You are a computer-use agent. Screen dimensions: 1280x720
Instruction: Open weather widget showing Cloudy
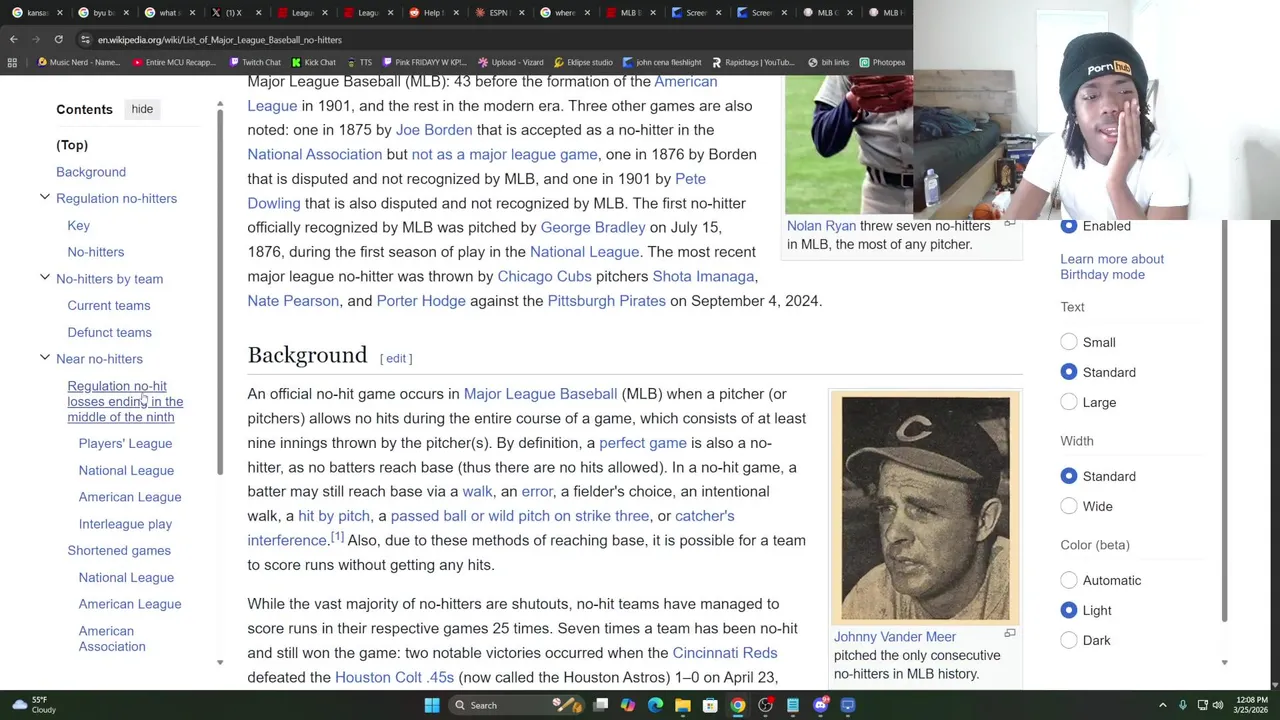32,705
